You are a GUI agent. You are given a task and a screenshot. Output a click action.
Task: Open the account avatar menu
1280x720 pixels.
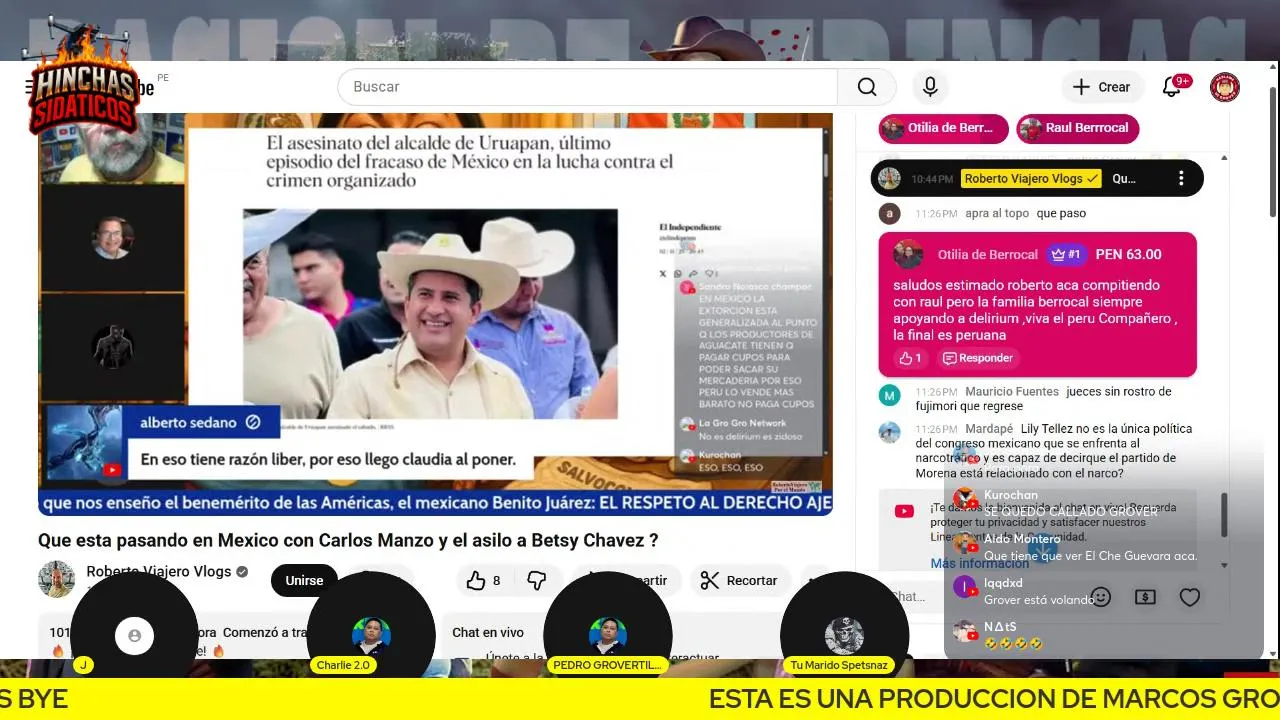tap(1225, 87)
